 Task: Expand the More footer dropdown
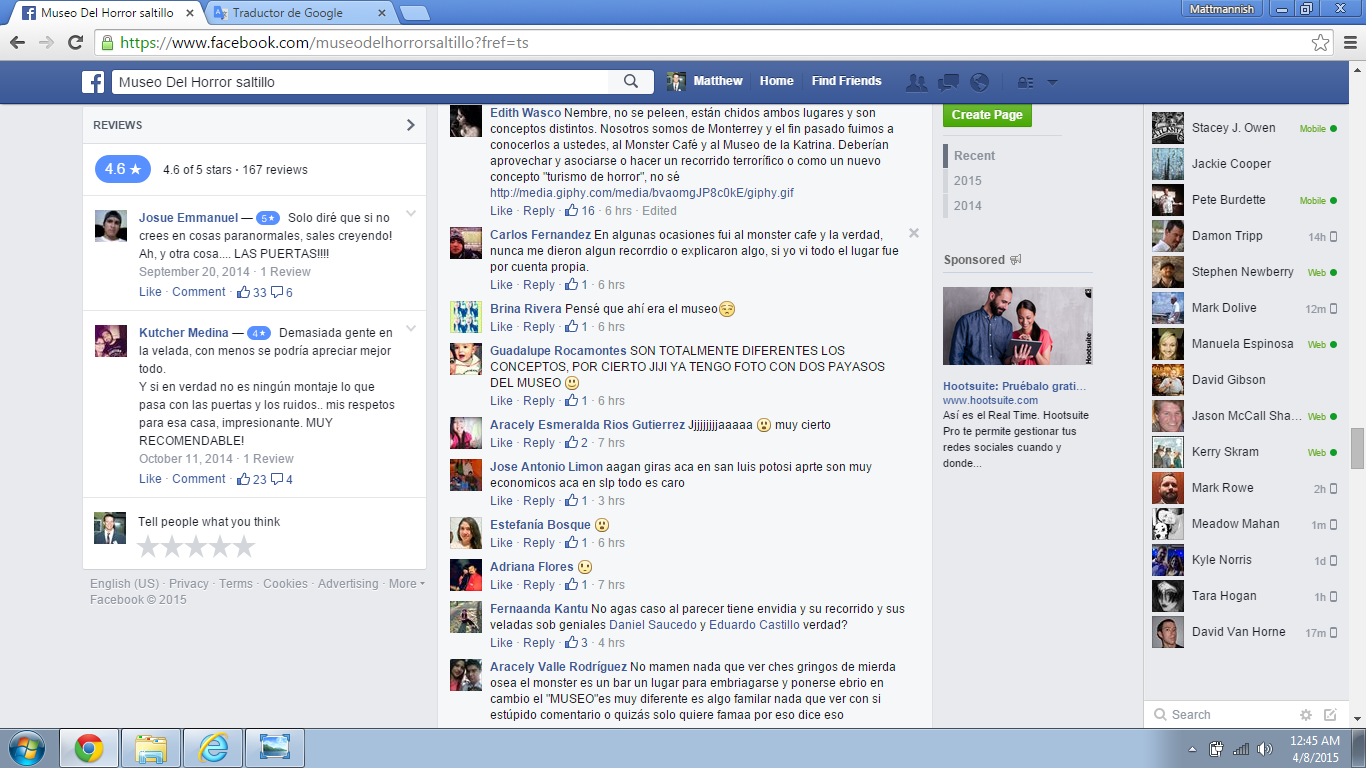tap(407, 584)
